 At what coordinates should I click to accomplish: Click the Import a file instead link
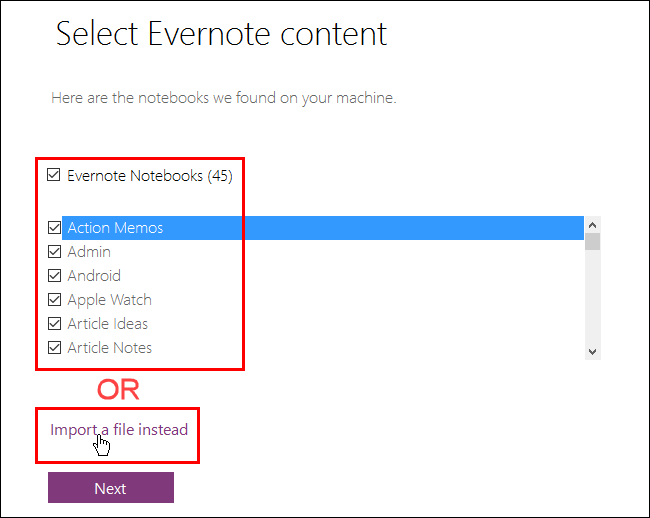pyautogui.click(x=119, y=430)
